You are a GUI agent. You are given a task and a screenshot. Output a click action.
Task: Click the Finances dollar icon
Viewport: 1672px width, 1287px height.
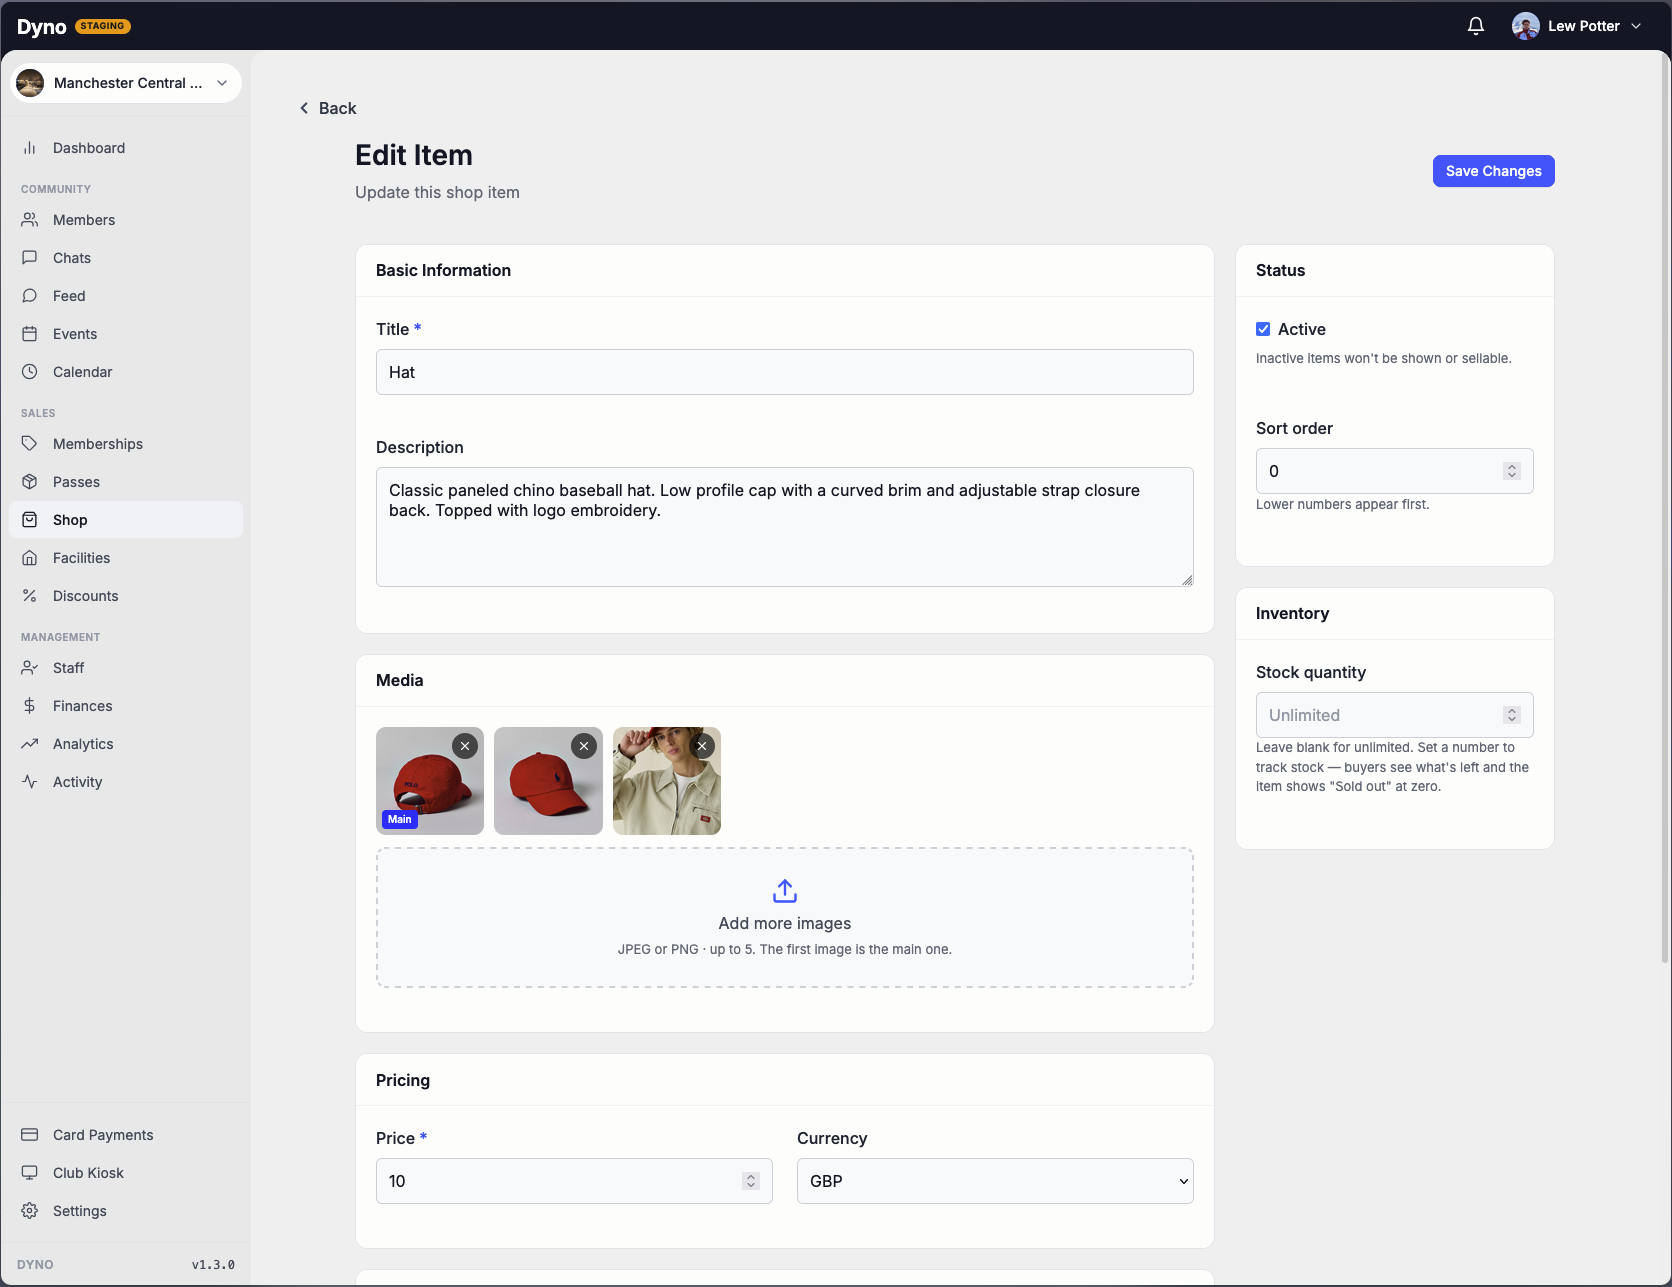tap(30, 706)
